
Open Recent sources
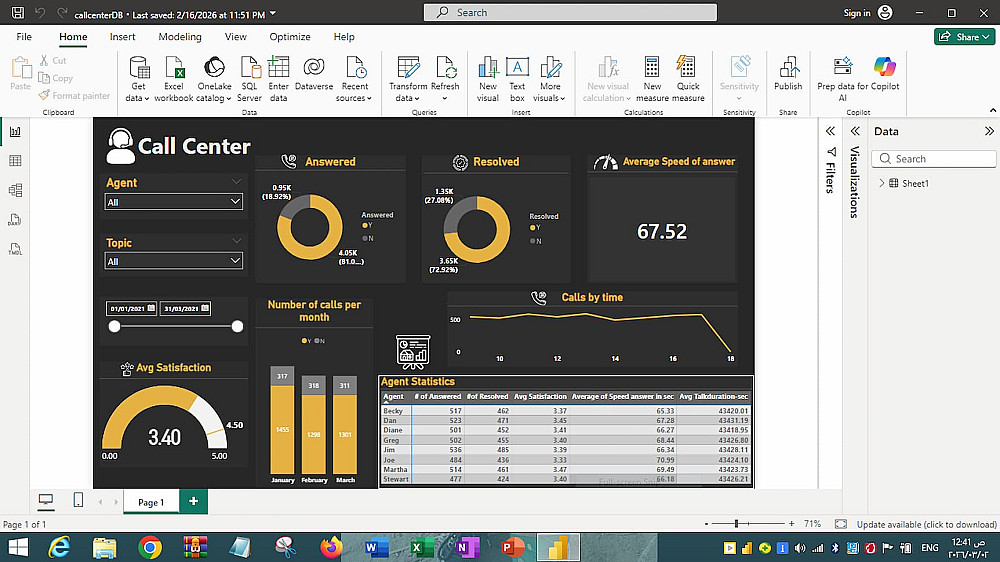pos(355,78)
